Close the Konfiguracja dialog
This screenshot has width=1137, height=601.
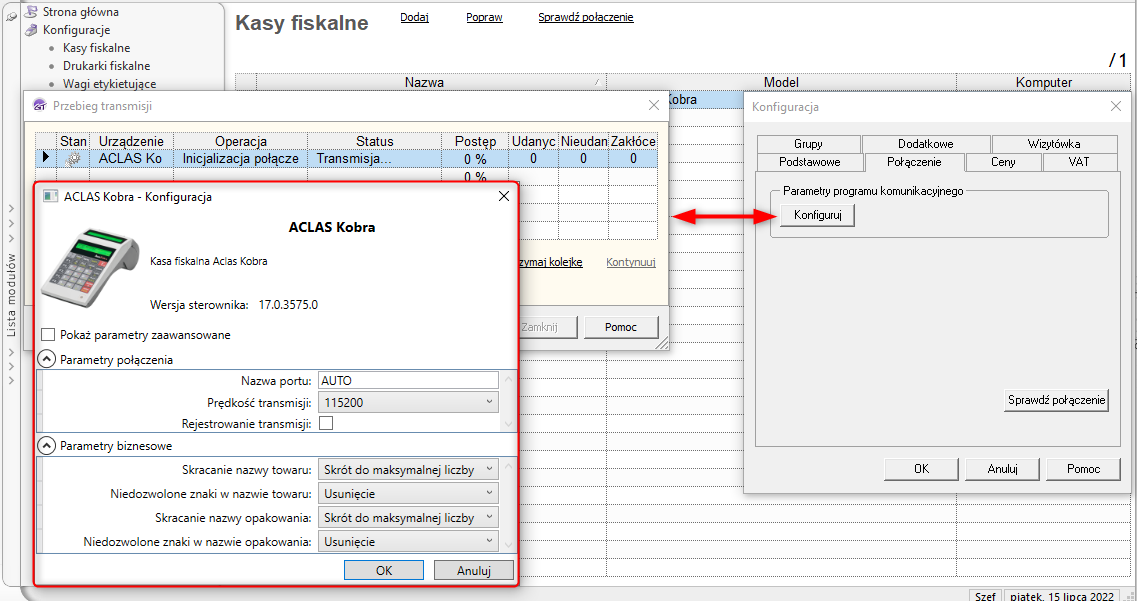point(1116,107)
